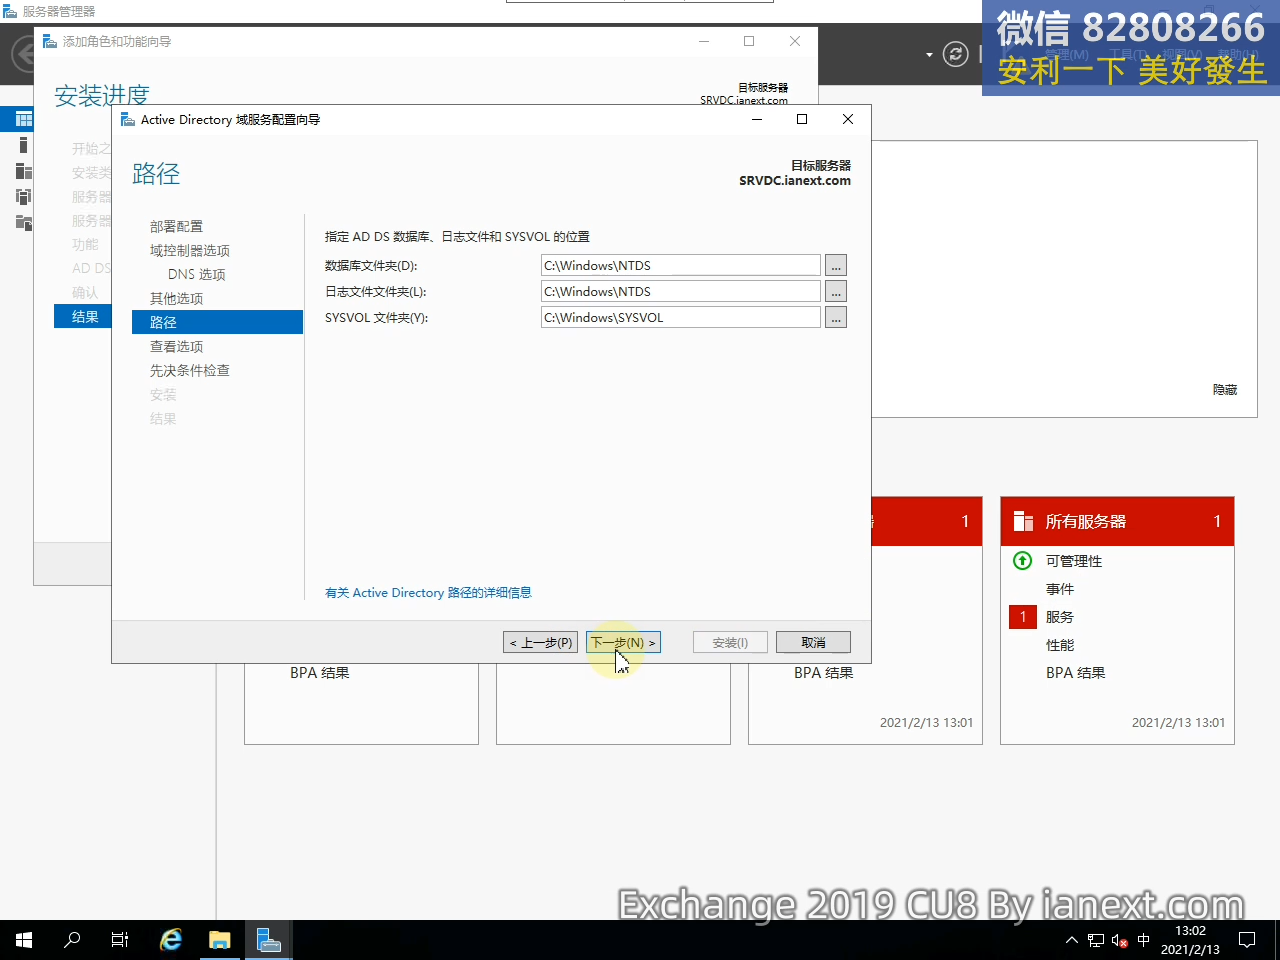Screen dimensions: 1280x960
Task: Open 事件 in the 所有服务器 tile
Action: click(1060, 589)
